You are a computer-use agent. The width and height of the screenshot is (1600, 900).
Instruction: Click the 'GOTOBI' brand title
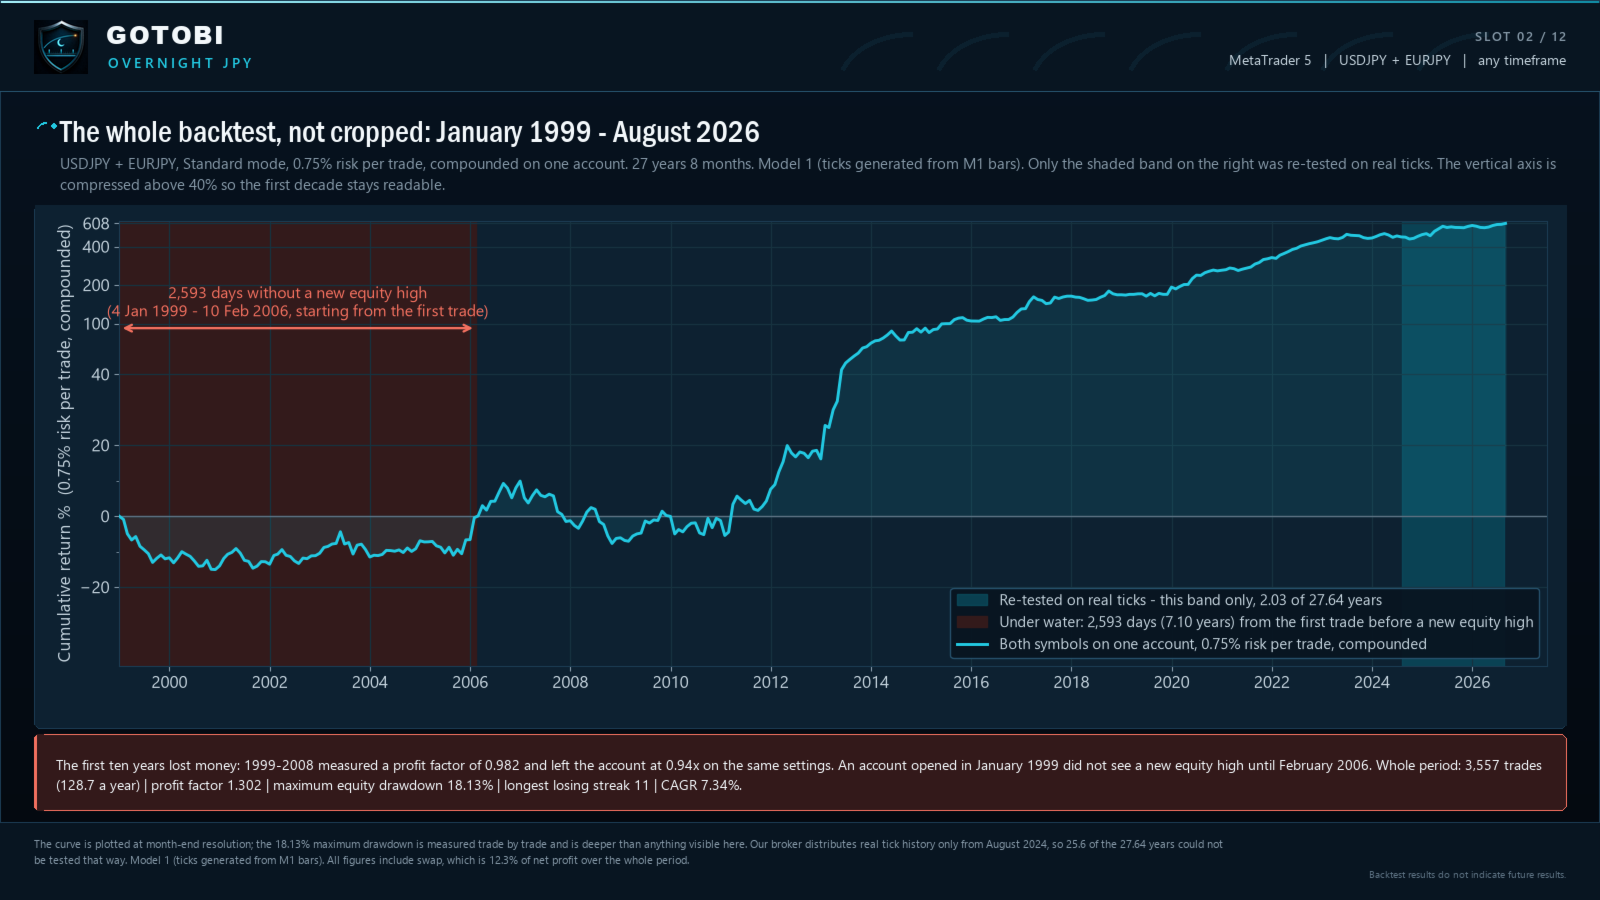point(165,35)
